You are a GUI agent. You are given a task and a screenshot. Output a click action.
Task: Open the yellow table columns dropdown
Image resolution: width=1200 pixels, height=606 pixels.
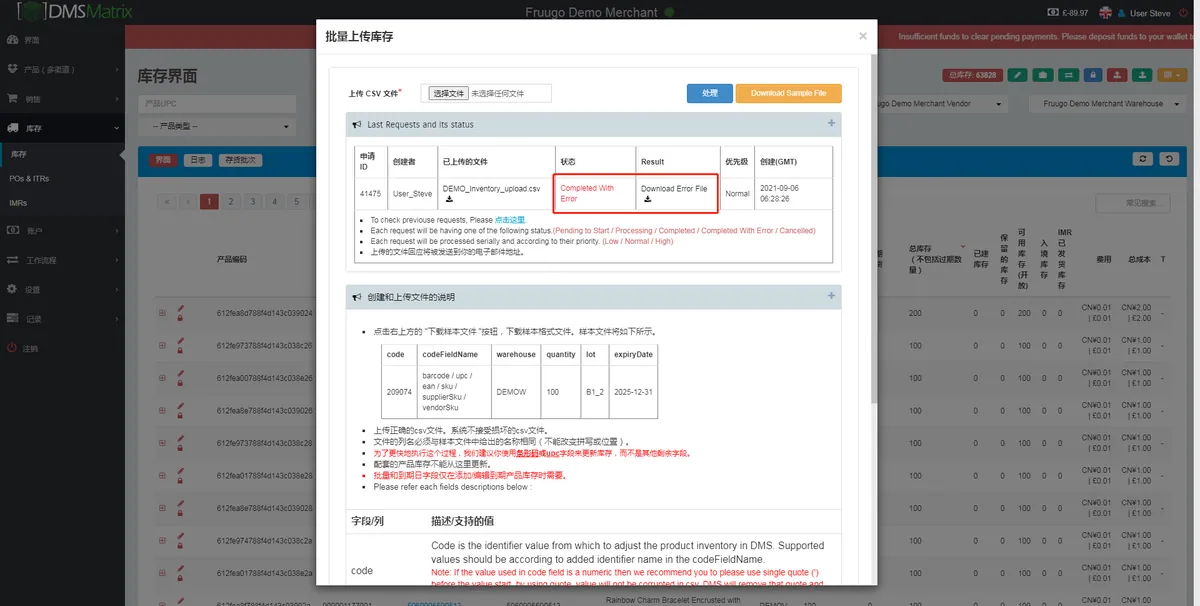(1171, 75)
